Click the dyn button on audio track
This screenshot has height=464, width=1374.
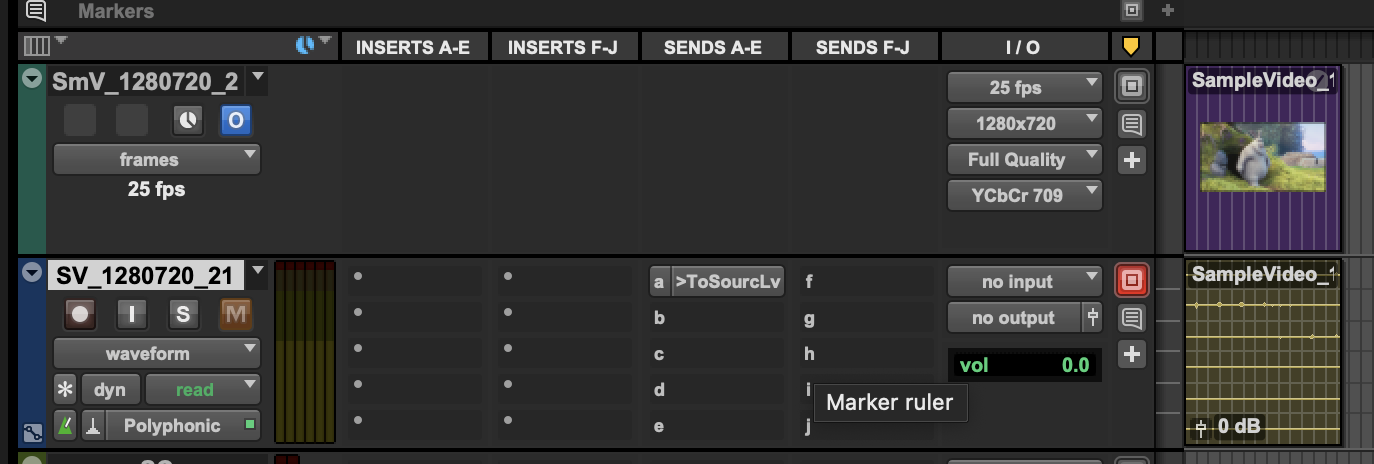click(110, 389)
